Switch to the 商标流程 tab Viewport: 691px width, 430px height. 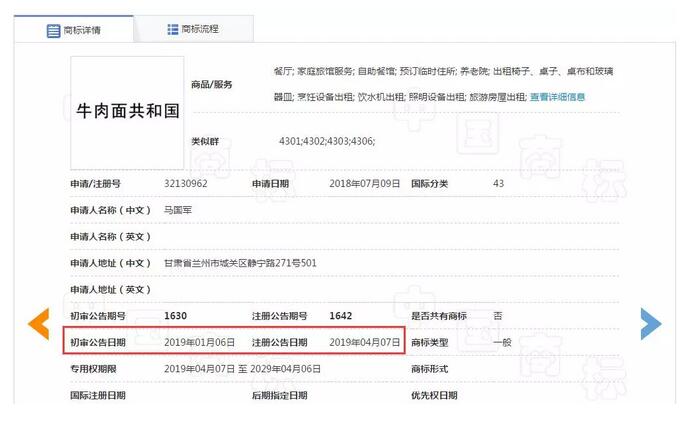point(193,29)
